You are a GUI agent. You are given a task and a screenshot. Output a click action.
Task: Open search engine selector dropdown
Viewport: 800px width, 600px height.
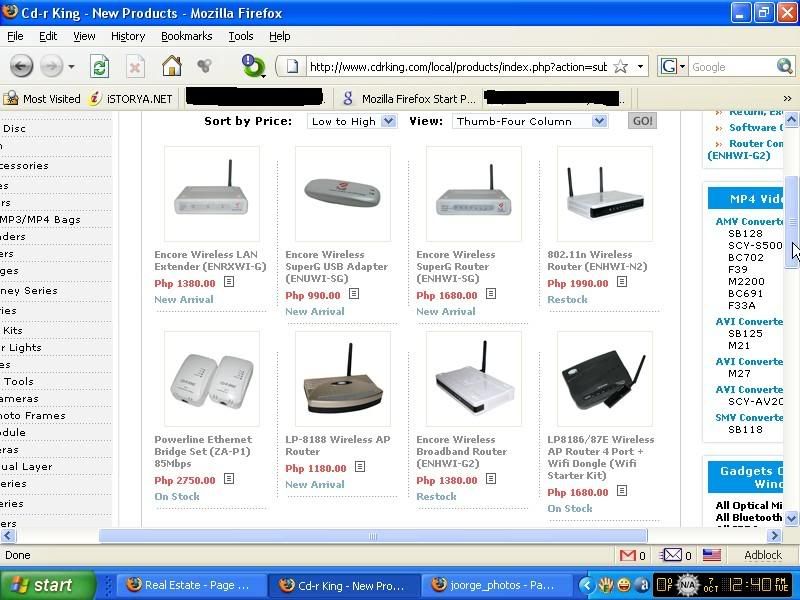coord(672,66)
